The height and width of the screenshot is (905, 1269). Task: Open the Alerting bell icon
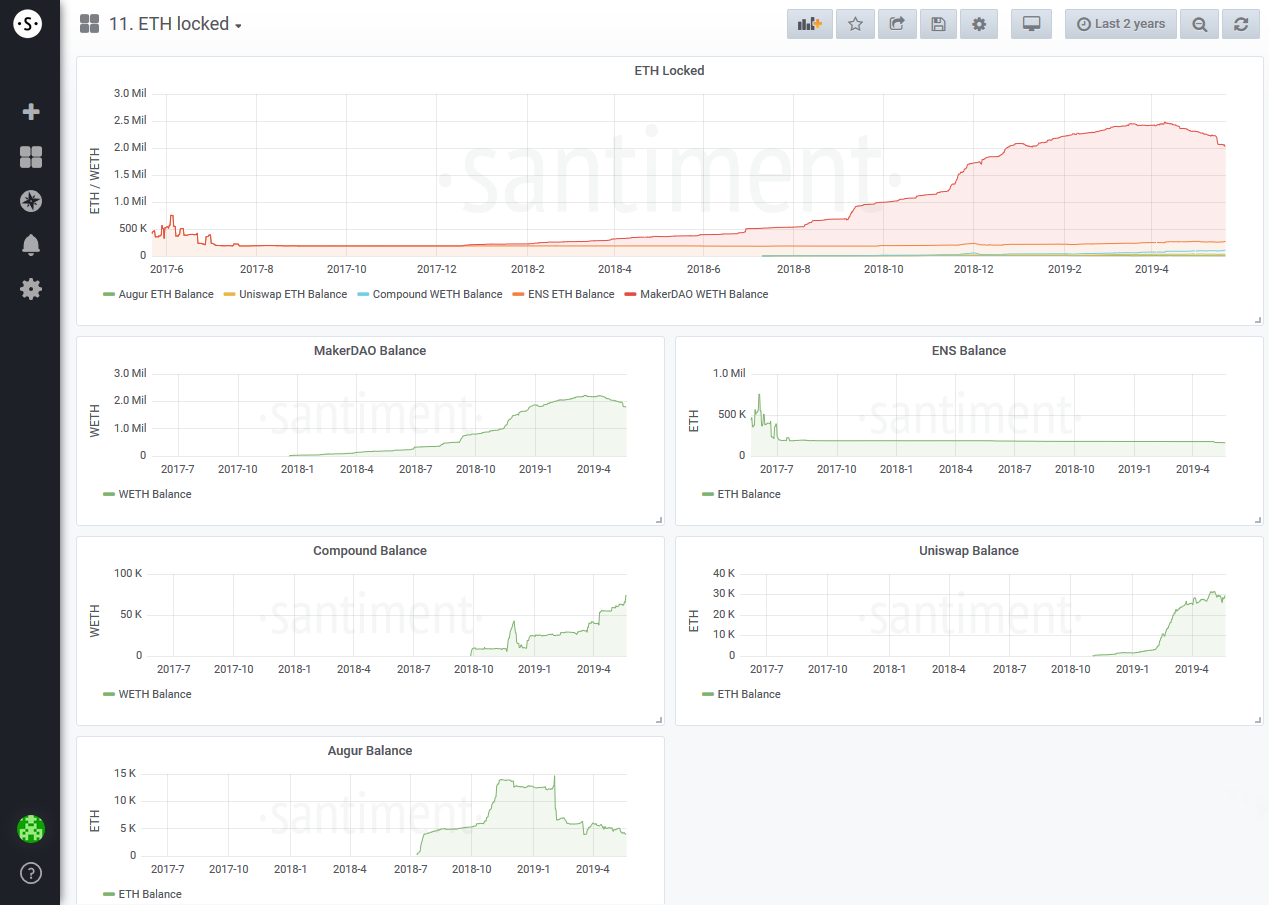(x=31, y=245)
